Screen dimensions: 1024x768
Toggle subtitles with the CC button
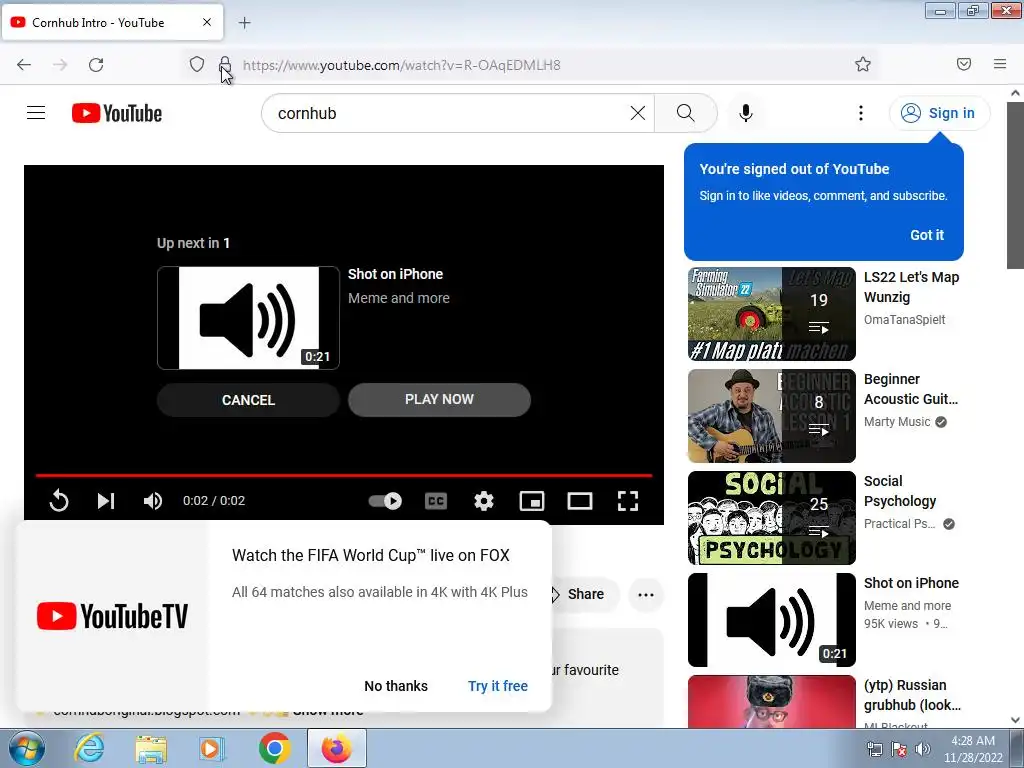tap(436, 501)
